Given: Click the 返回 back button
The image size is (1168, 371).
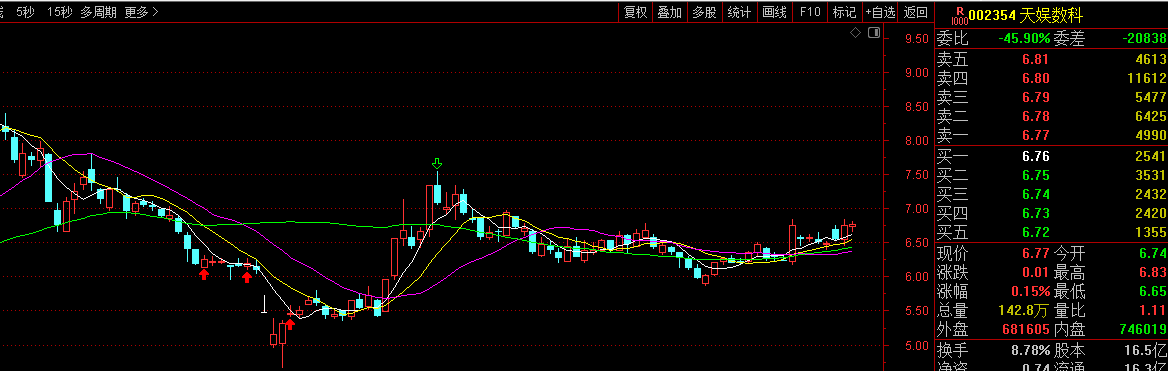Looking at the screenshot, I should [915, 12].
